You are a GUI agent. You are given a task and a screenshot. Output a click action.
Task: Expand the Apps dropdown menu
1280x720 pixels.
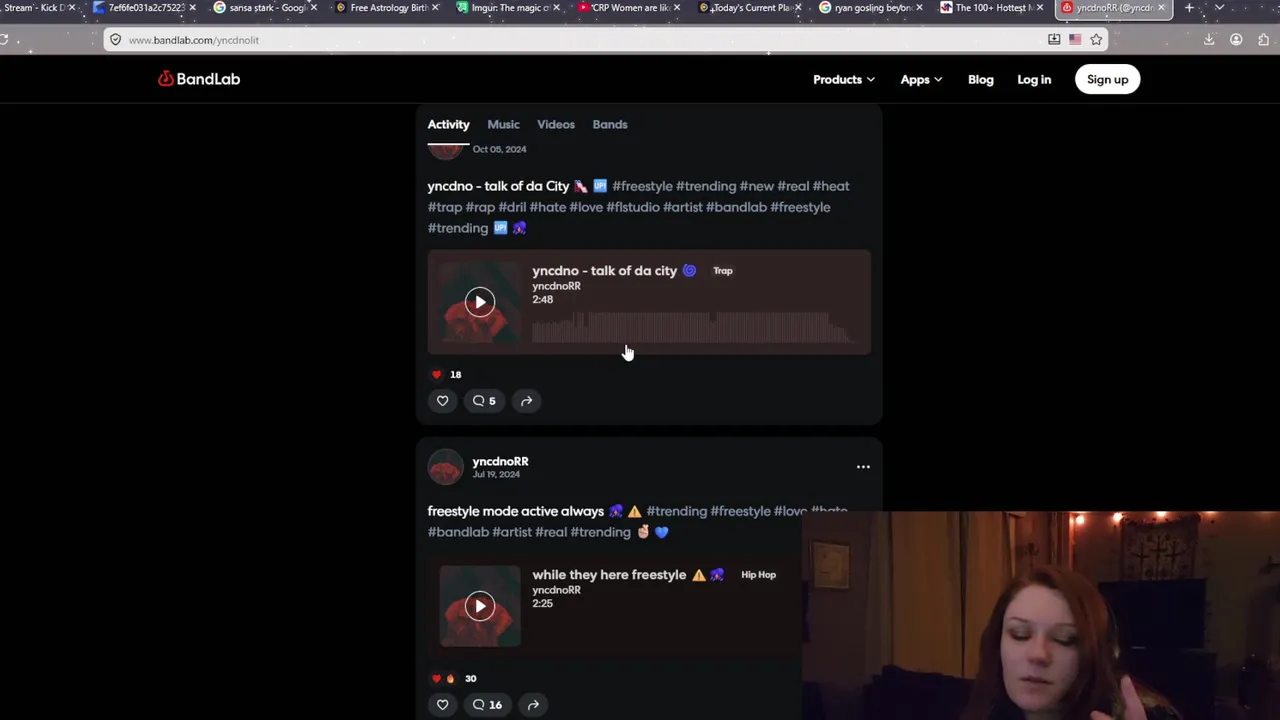pyautogui.click(x=920, y=80)
